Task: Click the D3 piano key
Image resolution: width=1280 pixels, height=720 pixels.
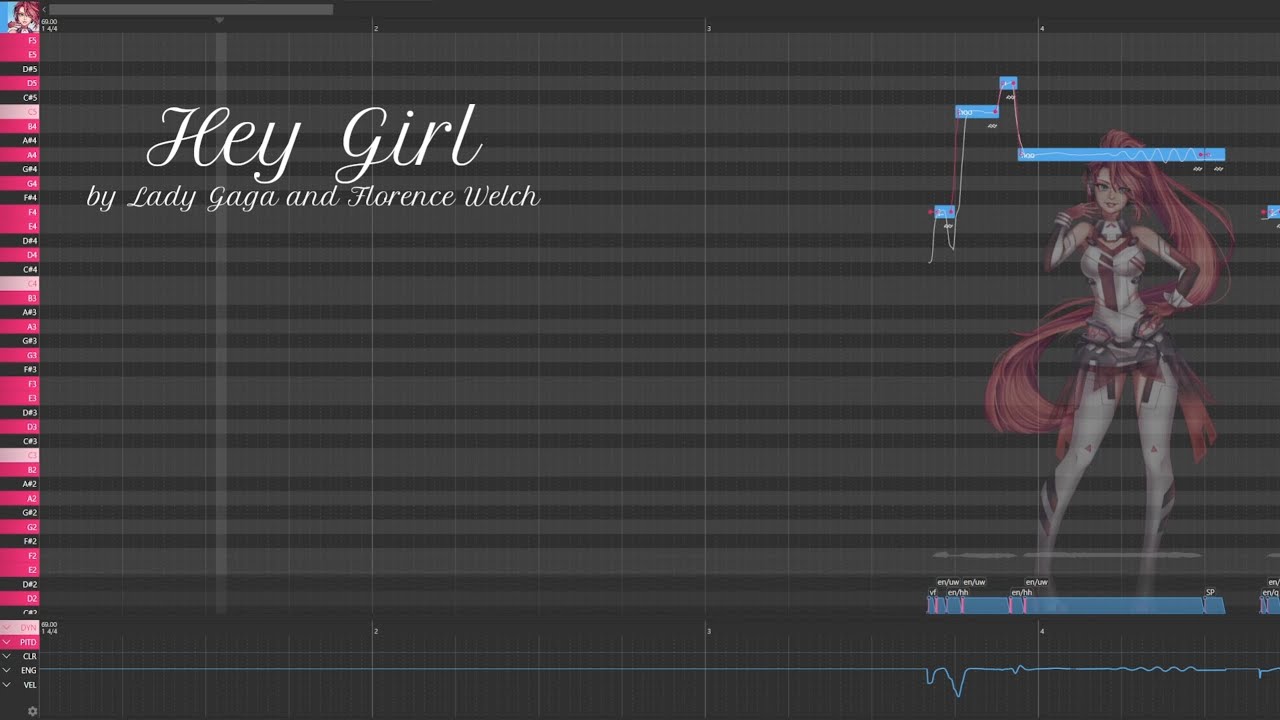Action: point(20,427)
